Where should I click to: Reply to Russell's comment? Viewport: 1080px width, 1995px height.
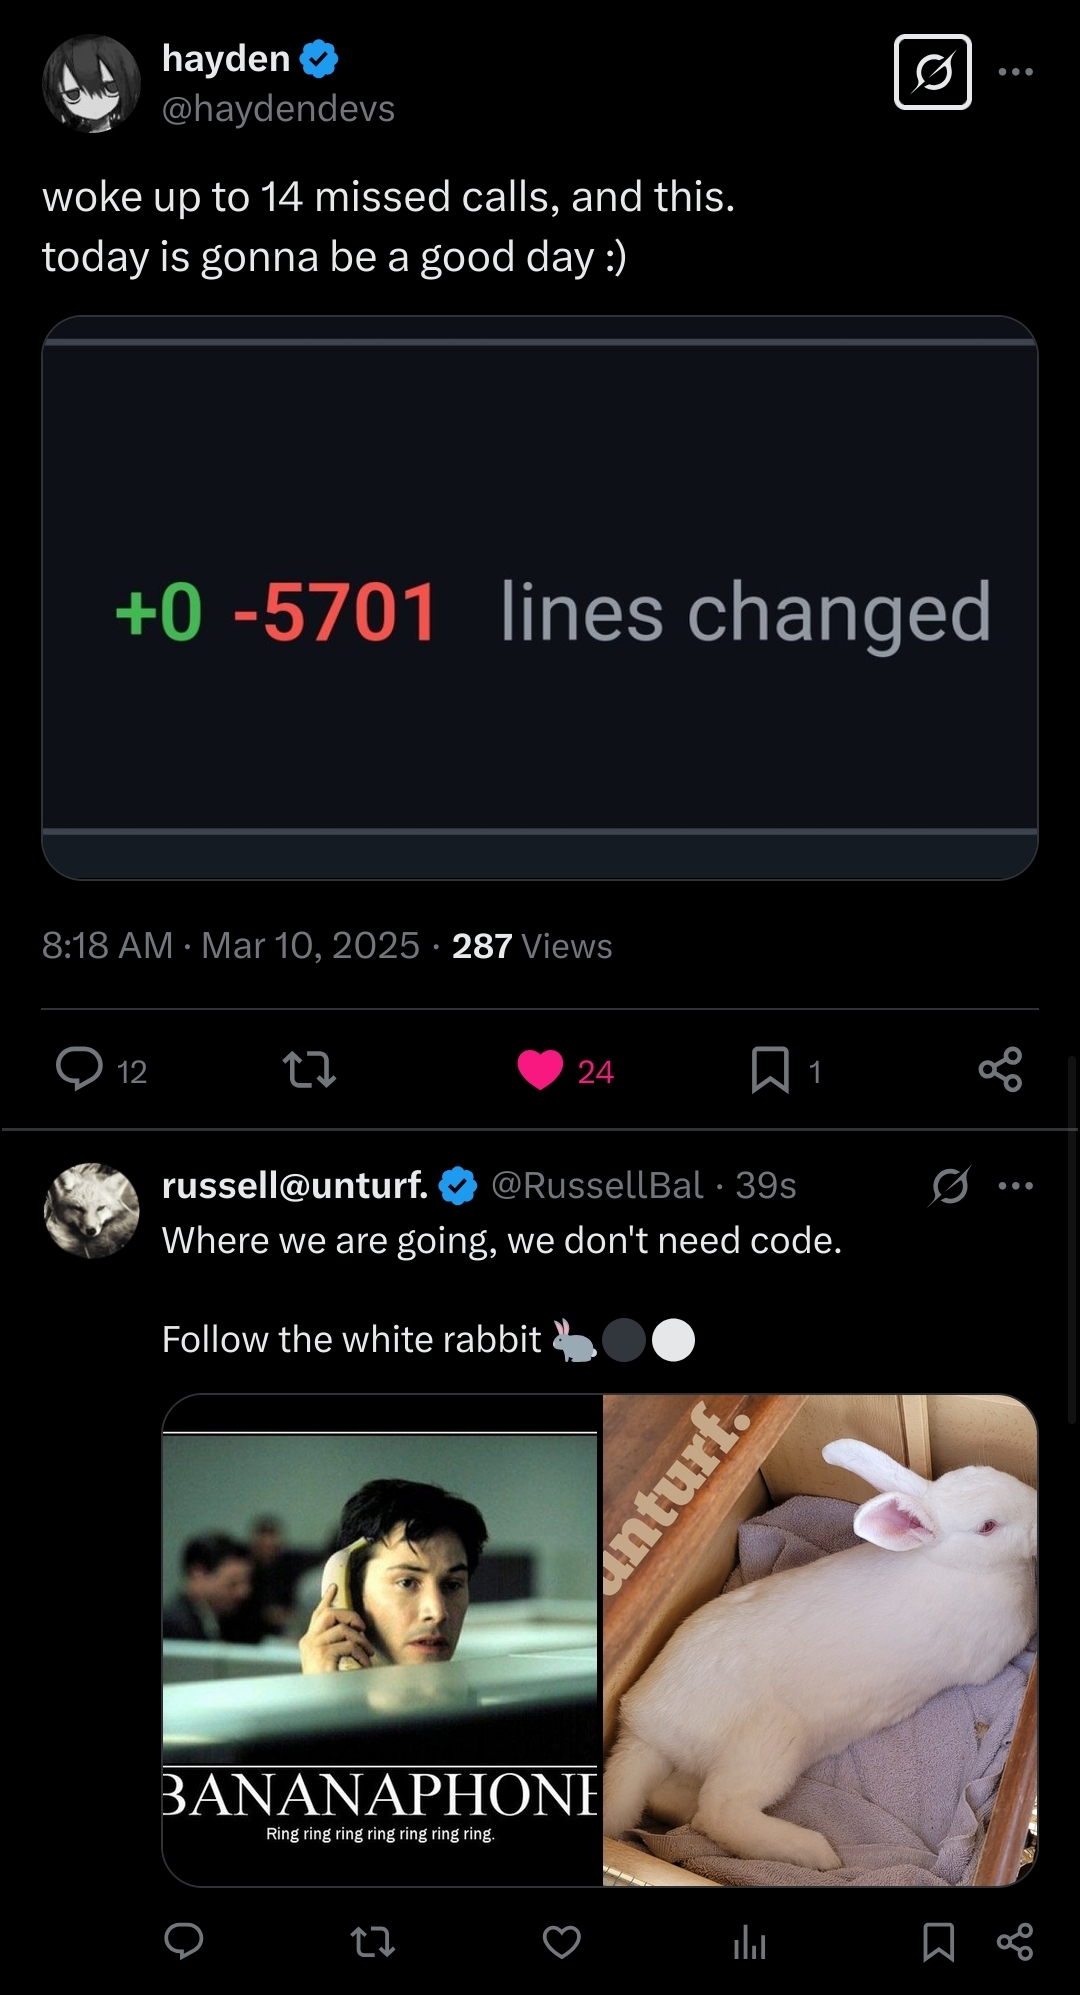(184, 1941)
